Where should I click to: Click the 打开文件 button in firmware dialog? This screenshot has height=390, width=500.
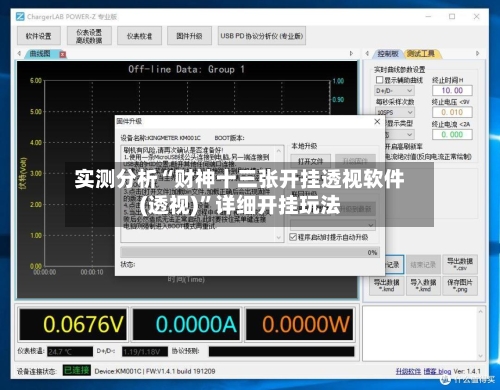coord(310,161)
